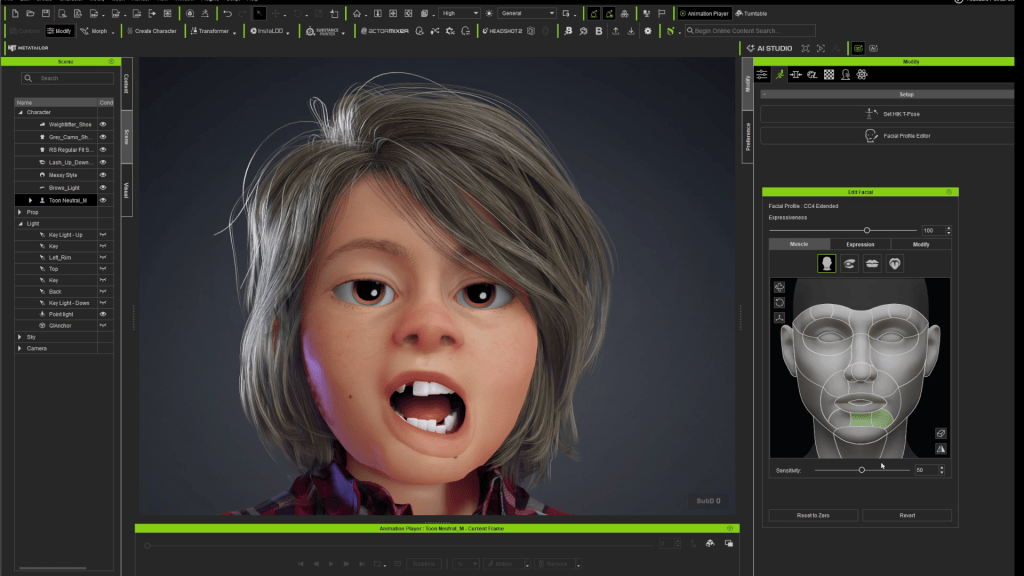Open the Preference side tab
Image resolution: width=1024 pixels, height=576 pixels.
click(748, 137)
